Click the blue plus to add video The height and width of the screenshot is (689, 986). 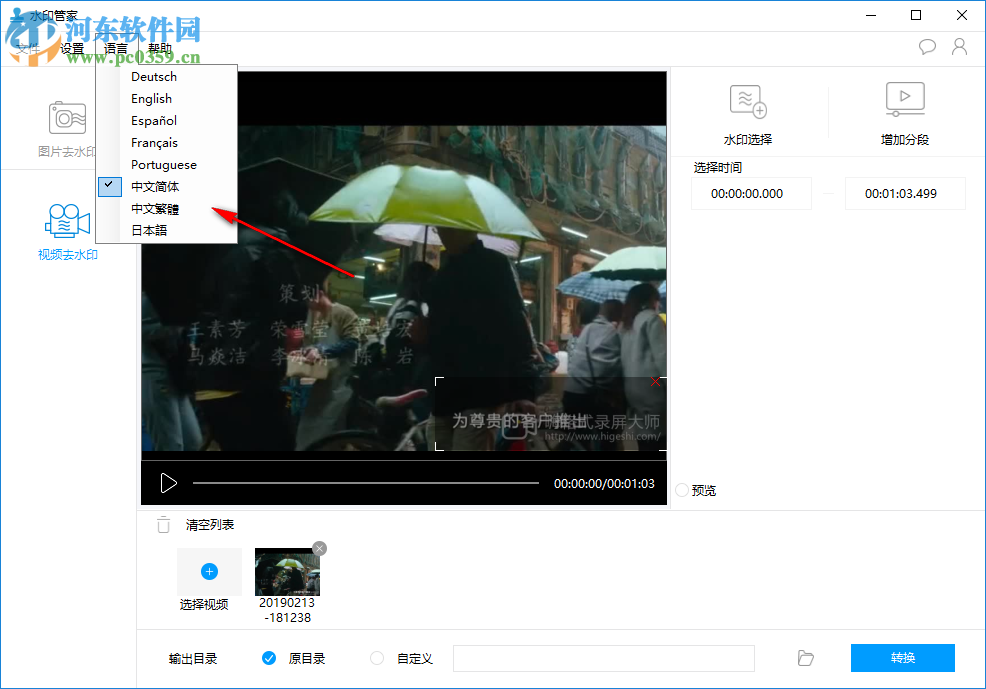tap(209, 571)
